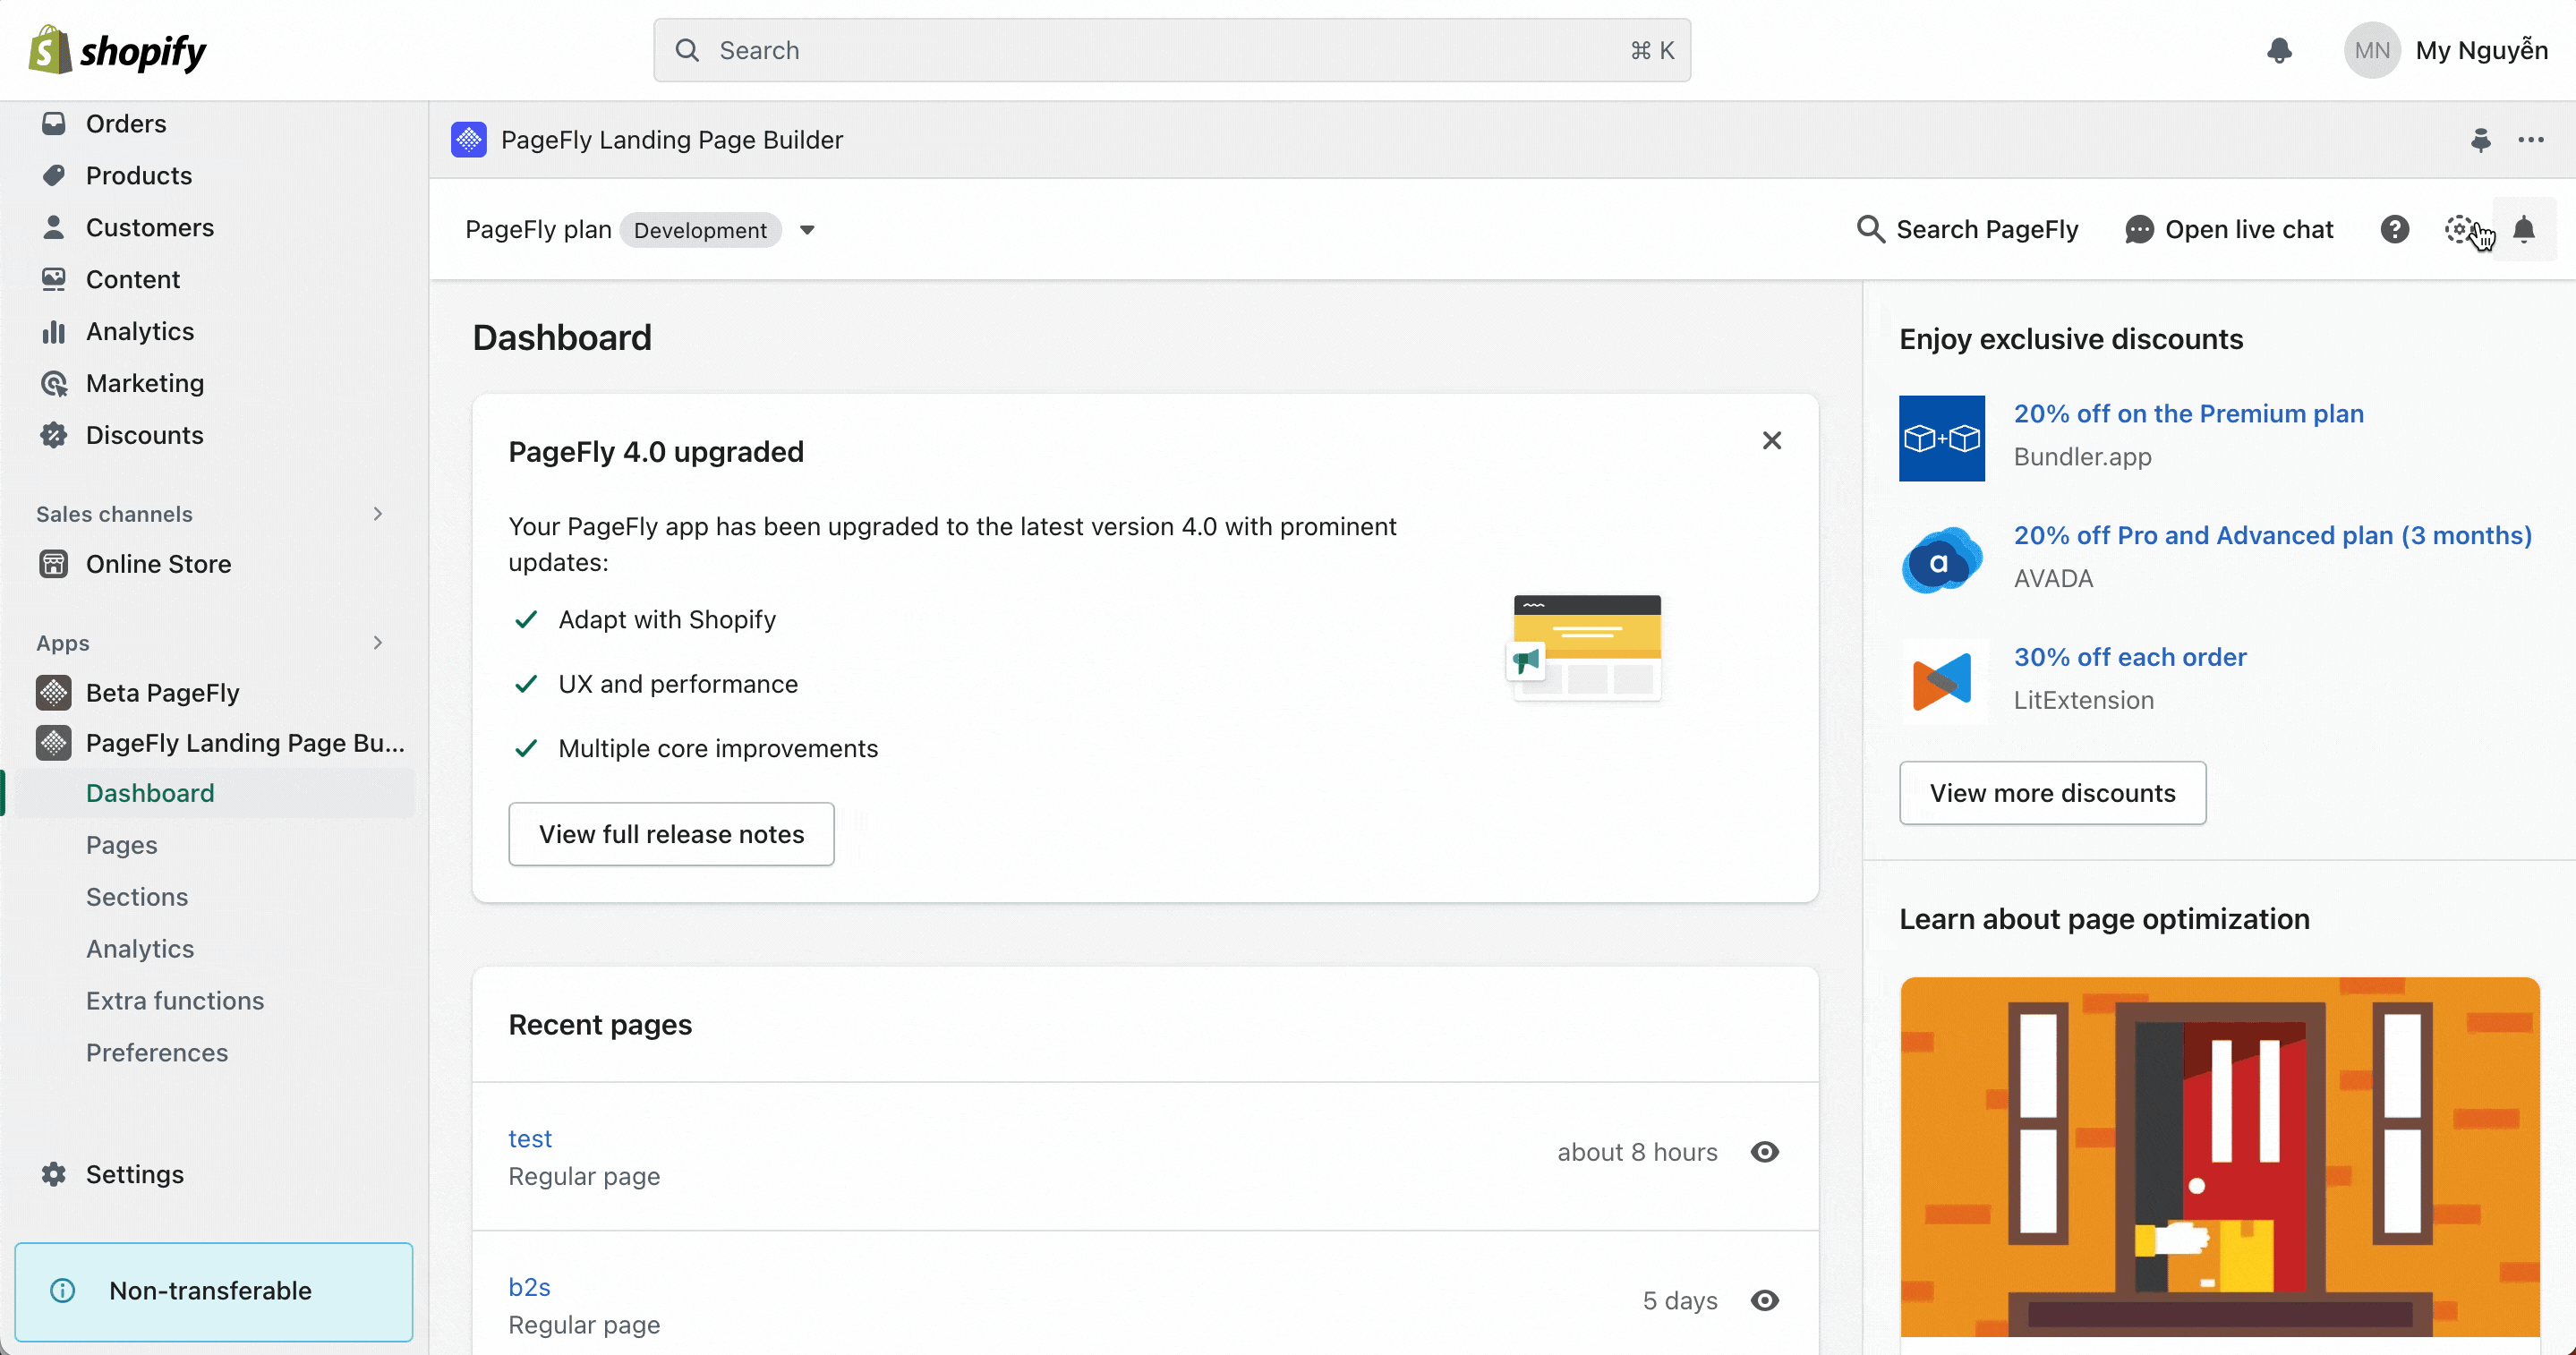
Task: Open Online Store sales channel
Action: 158,564
